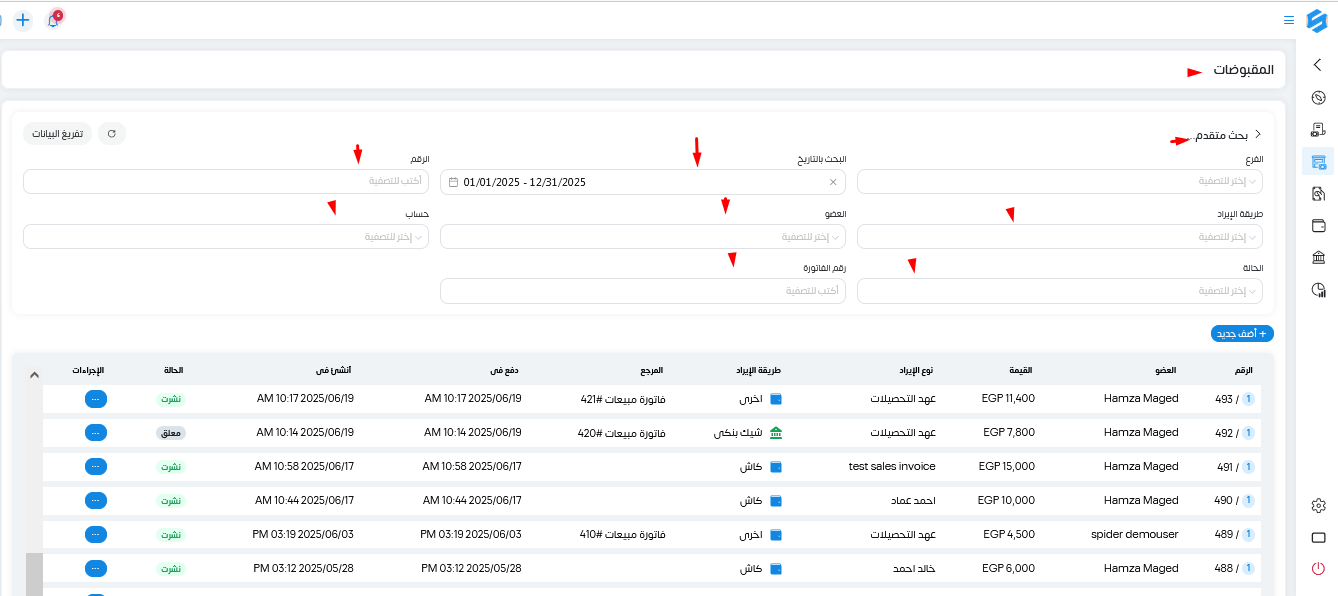
Task: Click the نشرت status badge in row 493
Action: pyautogui.click(x=171, y=399)
